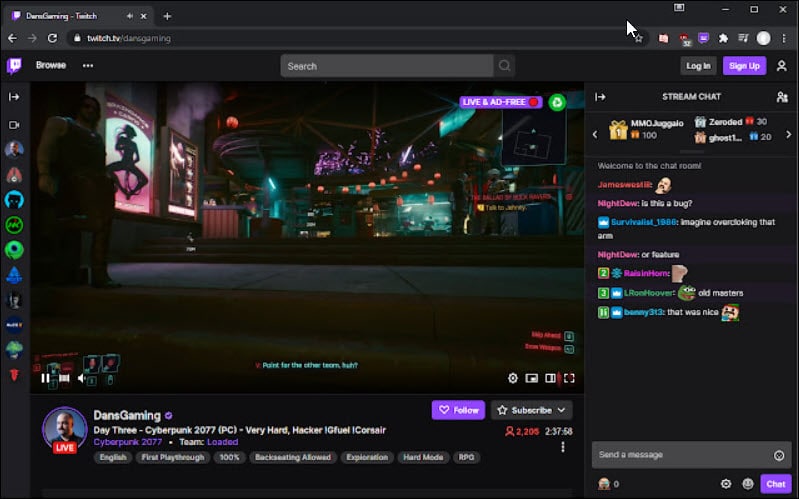
Task: Click the Log In button
Action: (x=698, y=66)
